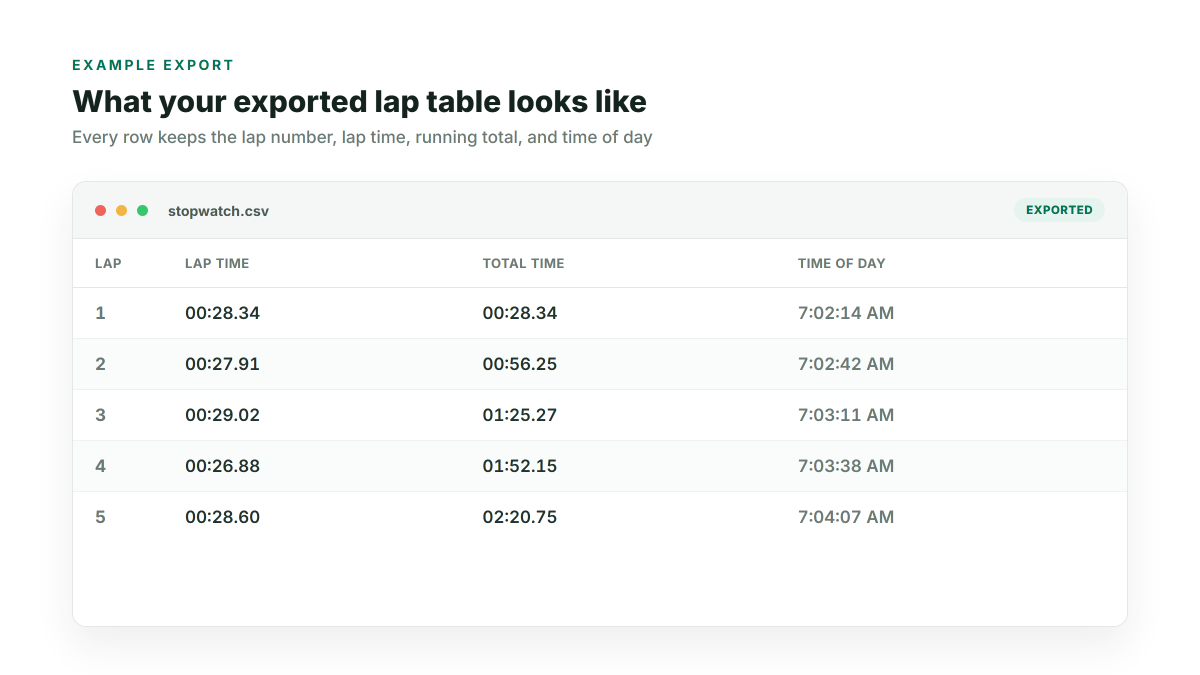Click the yellow window dot

point(121,210)
